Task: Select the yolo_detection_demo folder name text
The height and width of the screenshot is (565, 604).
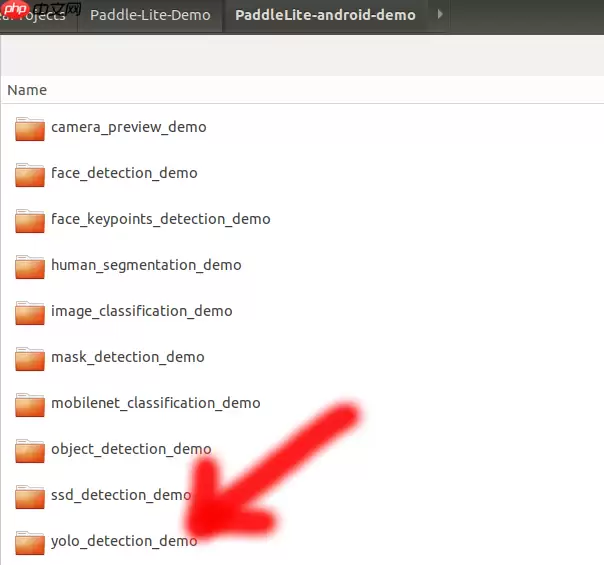Action: pos(124,541)
